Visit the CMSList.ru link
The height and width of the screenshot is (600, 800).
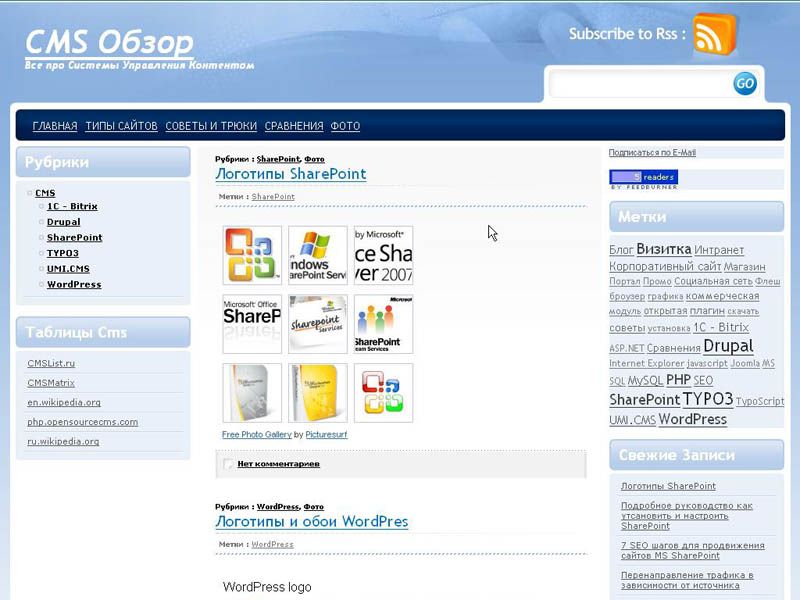click(x=51, y=363)
